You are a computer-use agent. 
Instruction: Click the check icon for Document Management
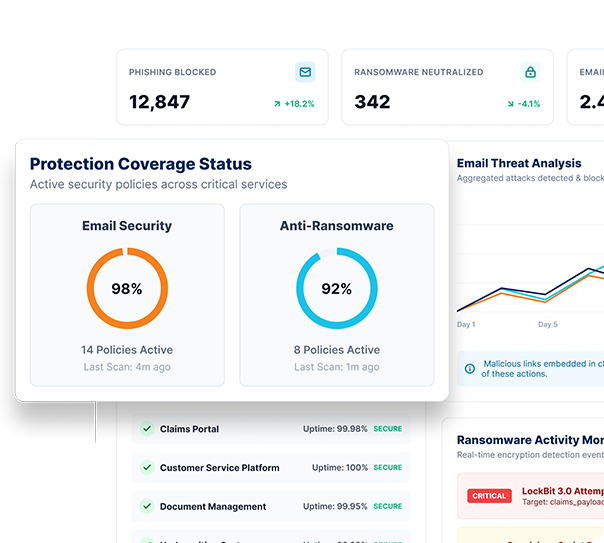tap(147, 506)
